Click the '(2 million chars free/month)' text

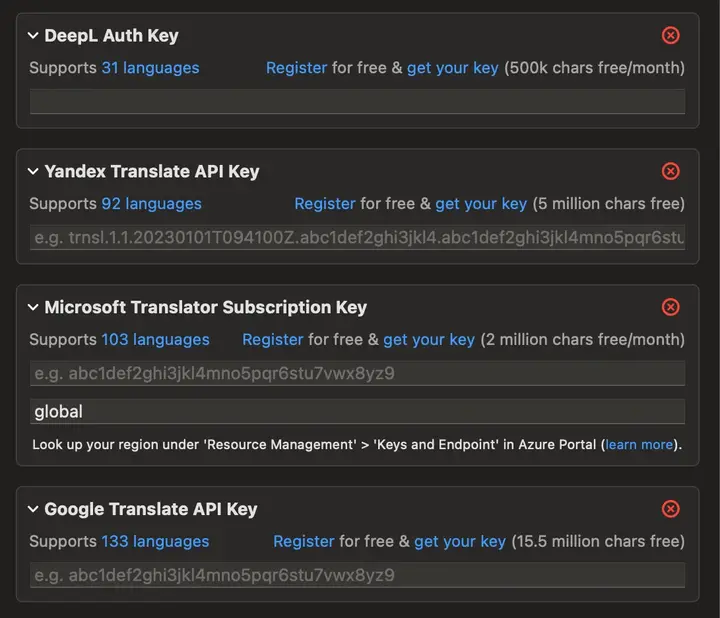tap(583, 340)
